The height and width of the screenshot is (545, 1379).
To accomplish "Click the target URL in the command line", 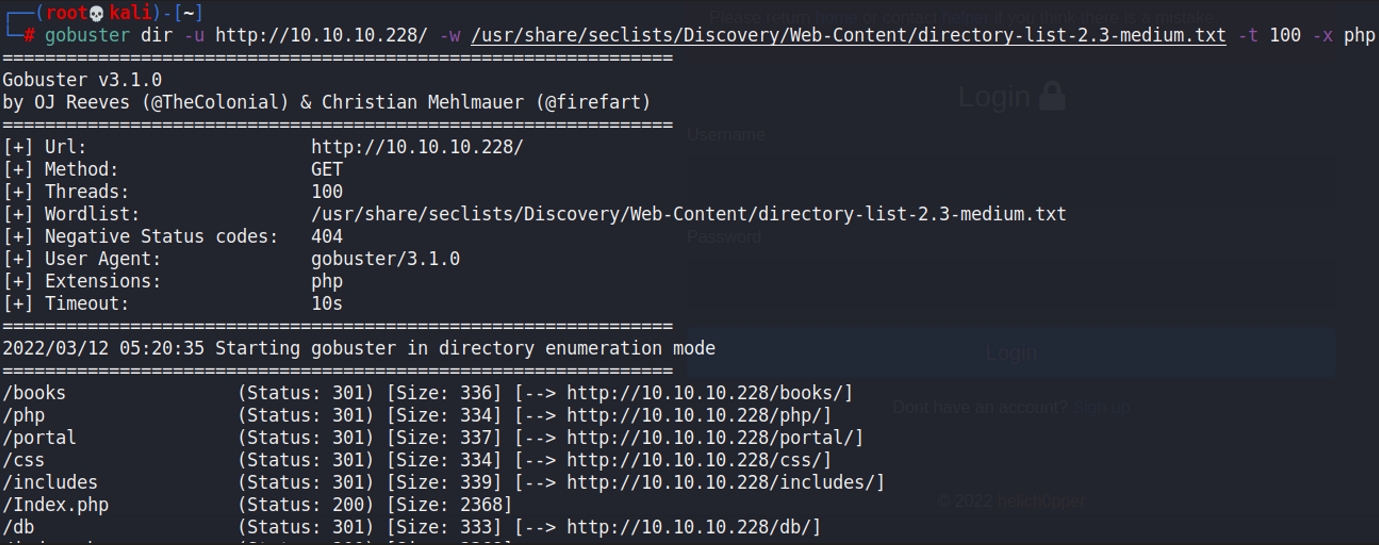I will 321,36.
